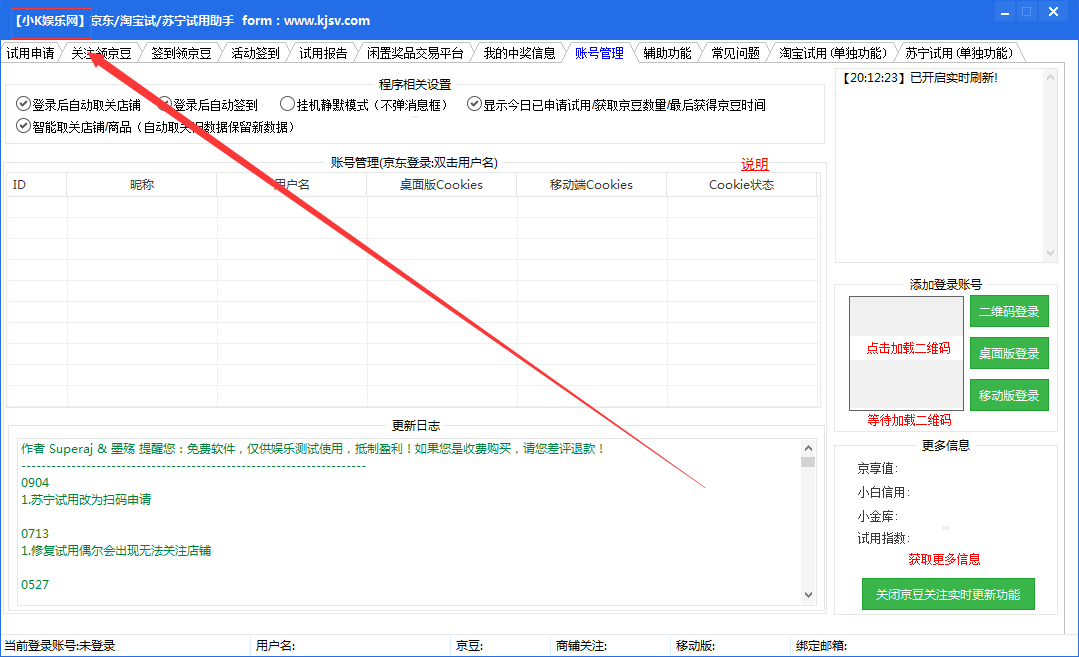Image resolution: width=1079 pixels, height=657 pixels.
Task: Toggle 智能取关店铺/商品 option
Action: pos(156,127)
